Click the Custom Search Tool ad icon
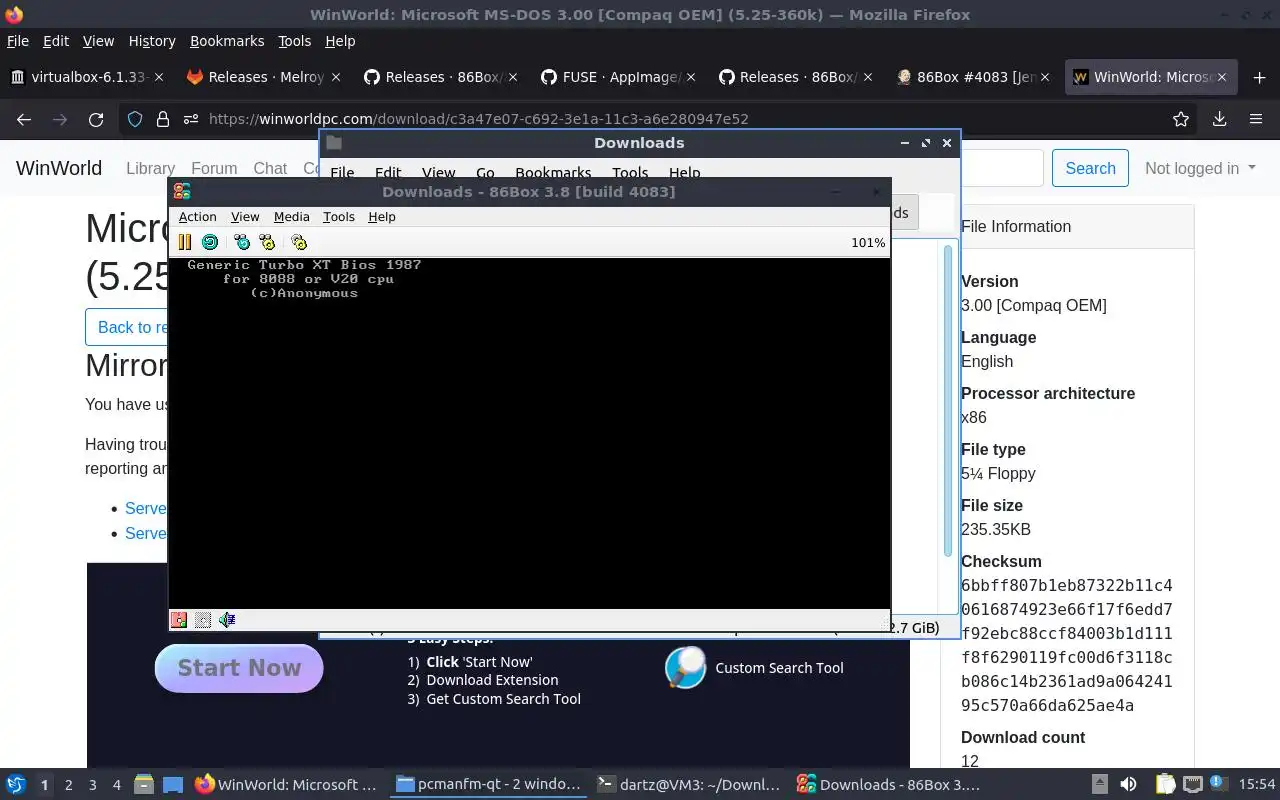The image size is (1280, 800). click(685, 668)
